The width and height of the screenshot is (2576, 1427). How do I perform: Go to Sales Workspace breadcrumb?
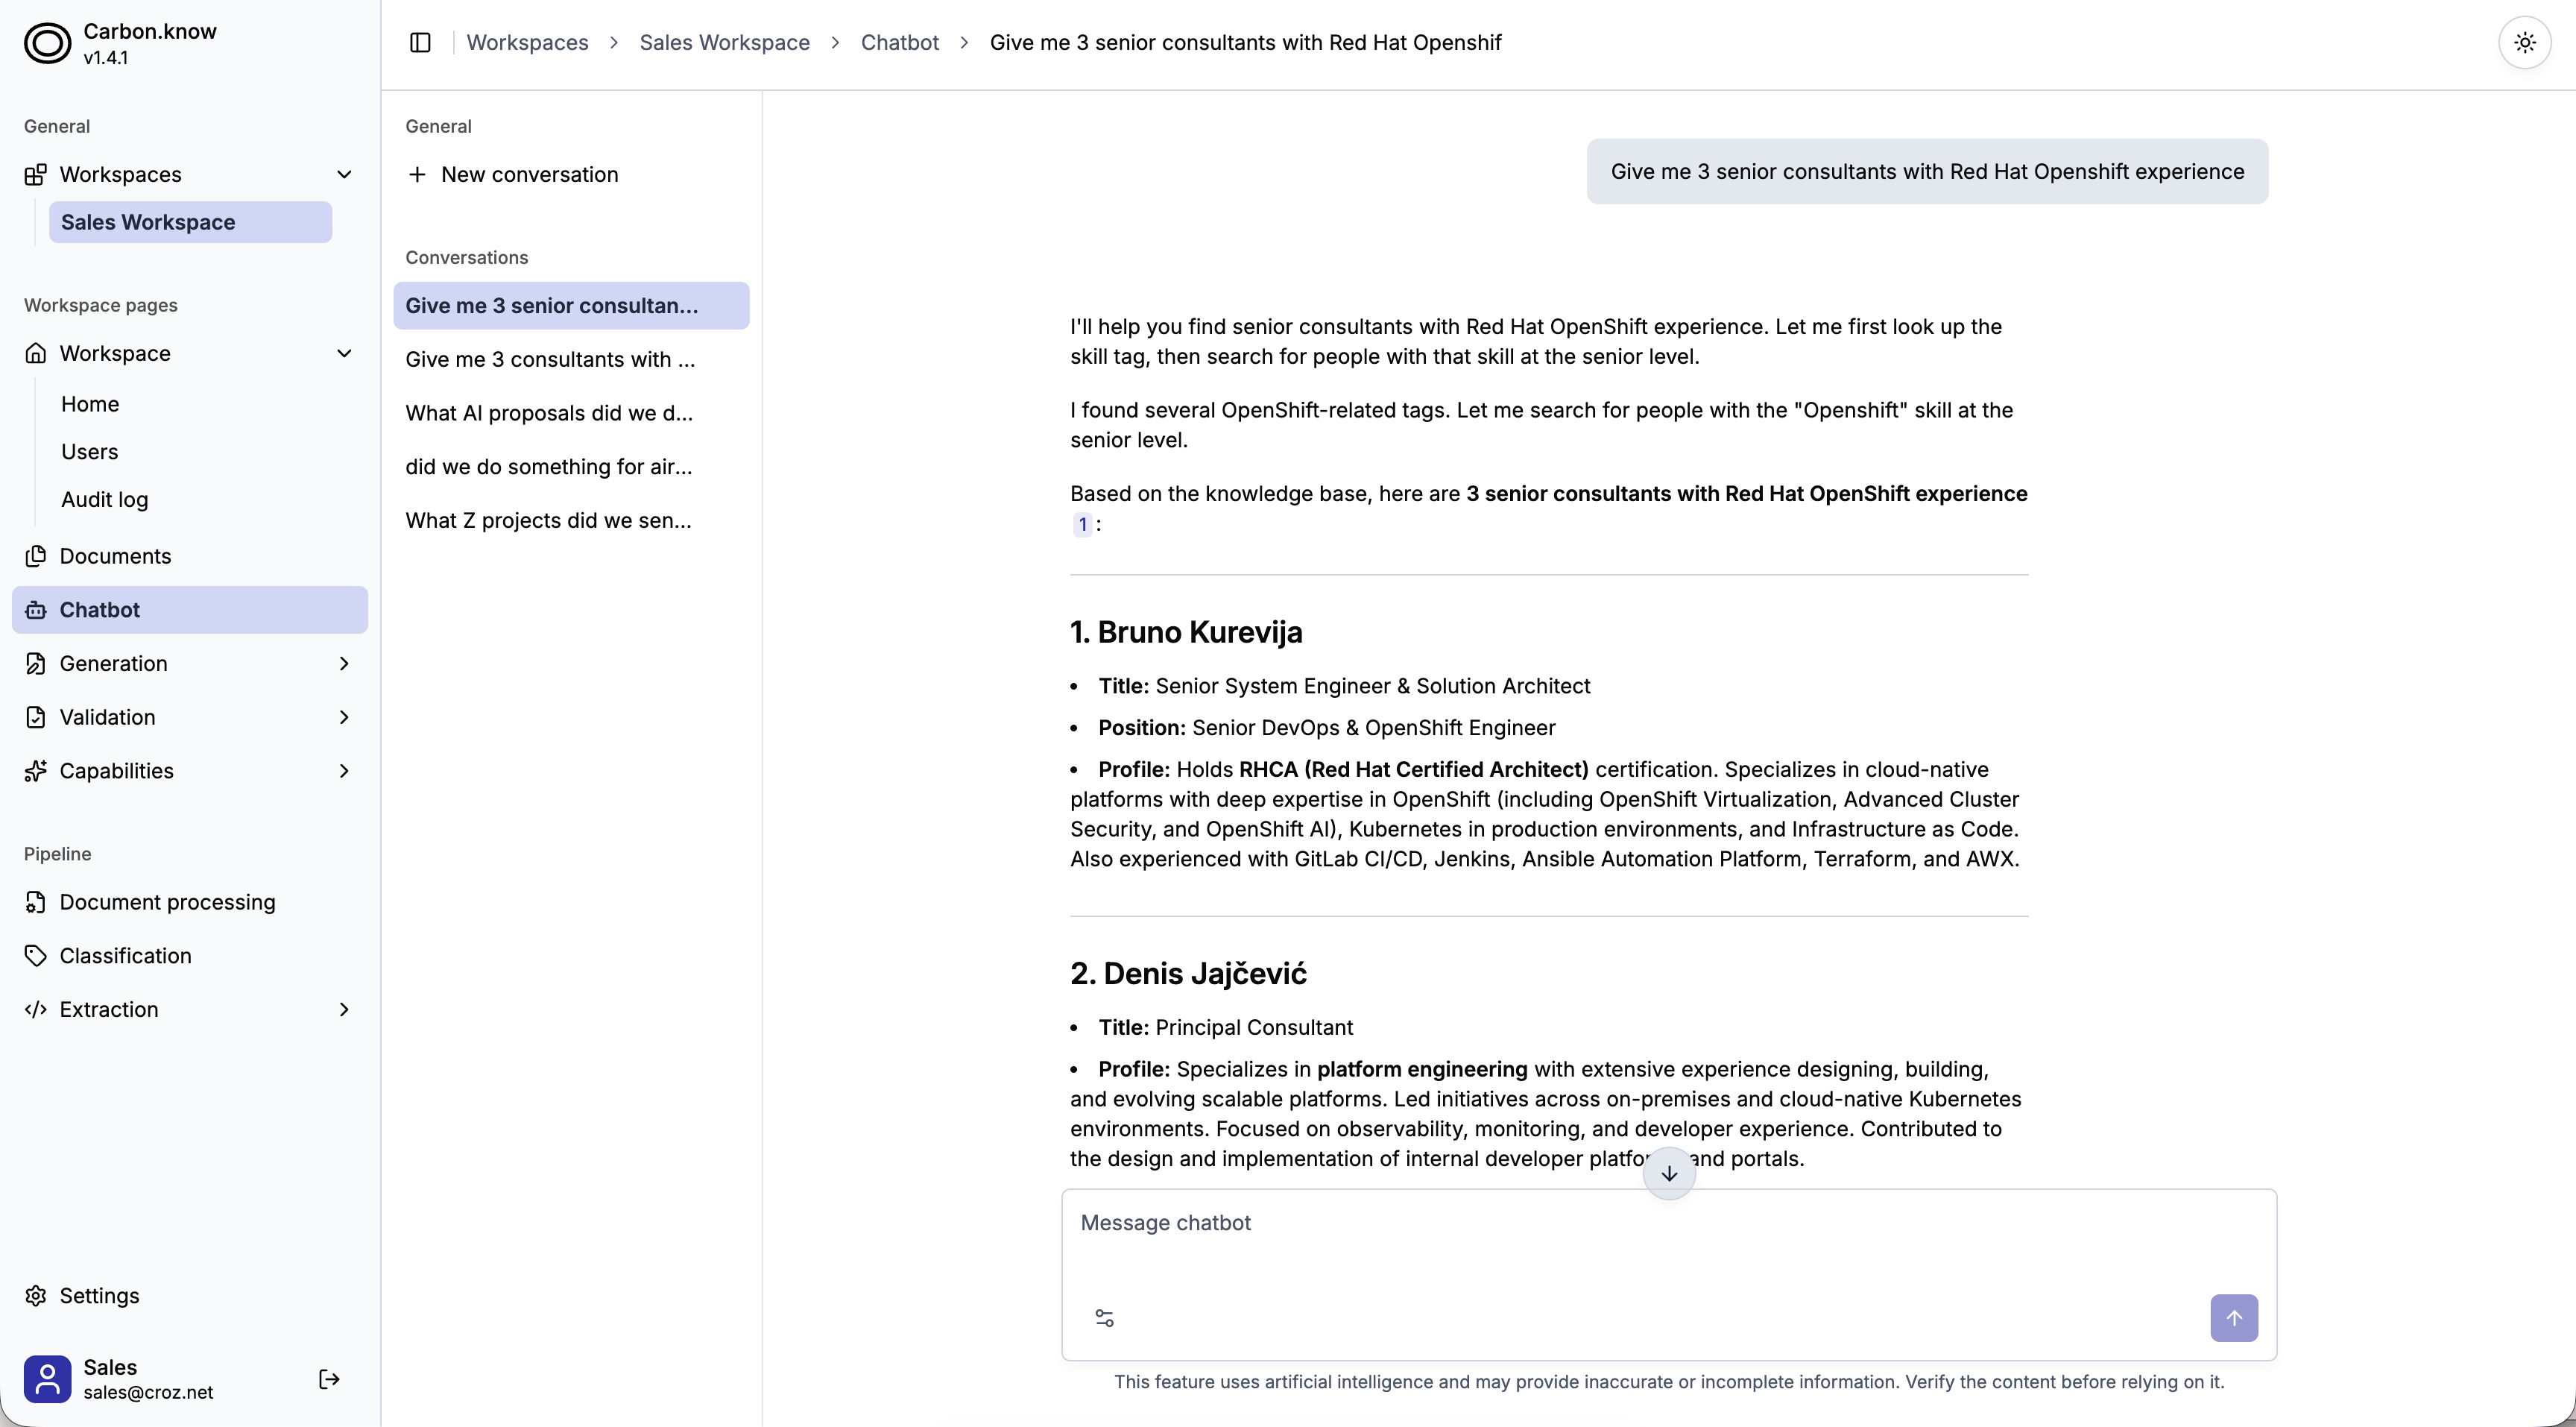724,43
